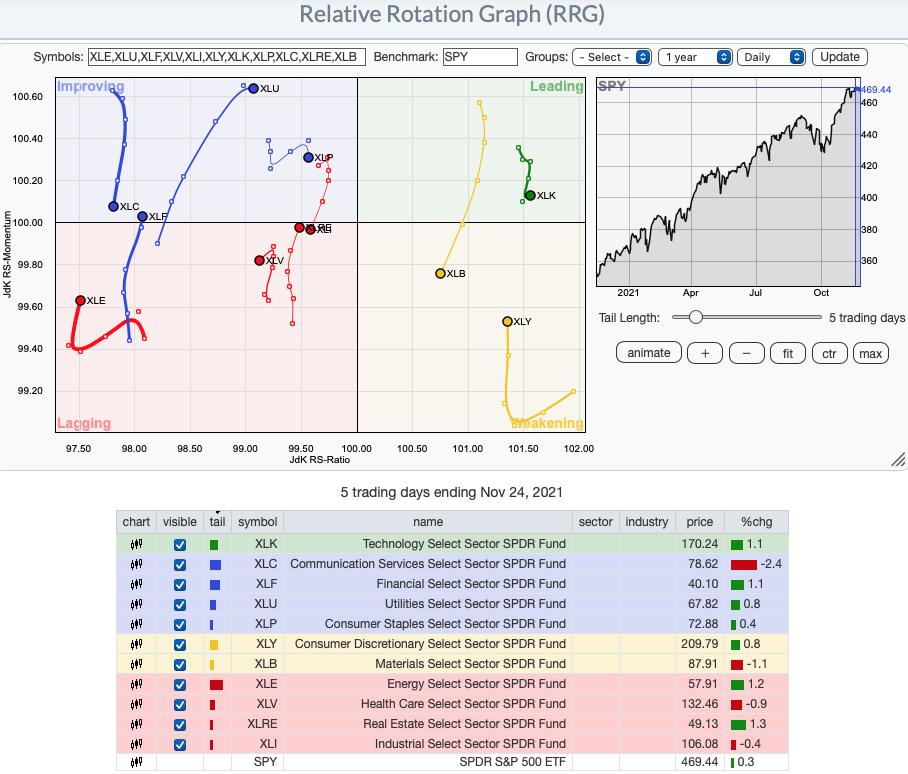The image size is (908, 774).
Task: Click the tail column header
Action: click(x=217, y=522)
